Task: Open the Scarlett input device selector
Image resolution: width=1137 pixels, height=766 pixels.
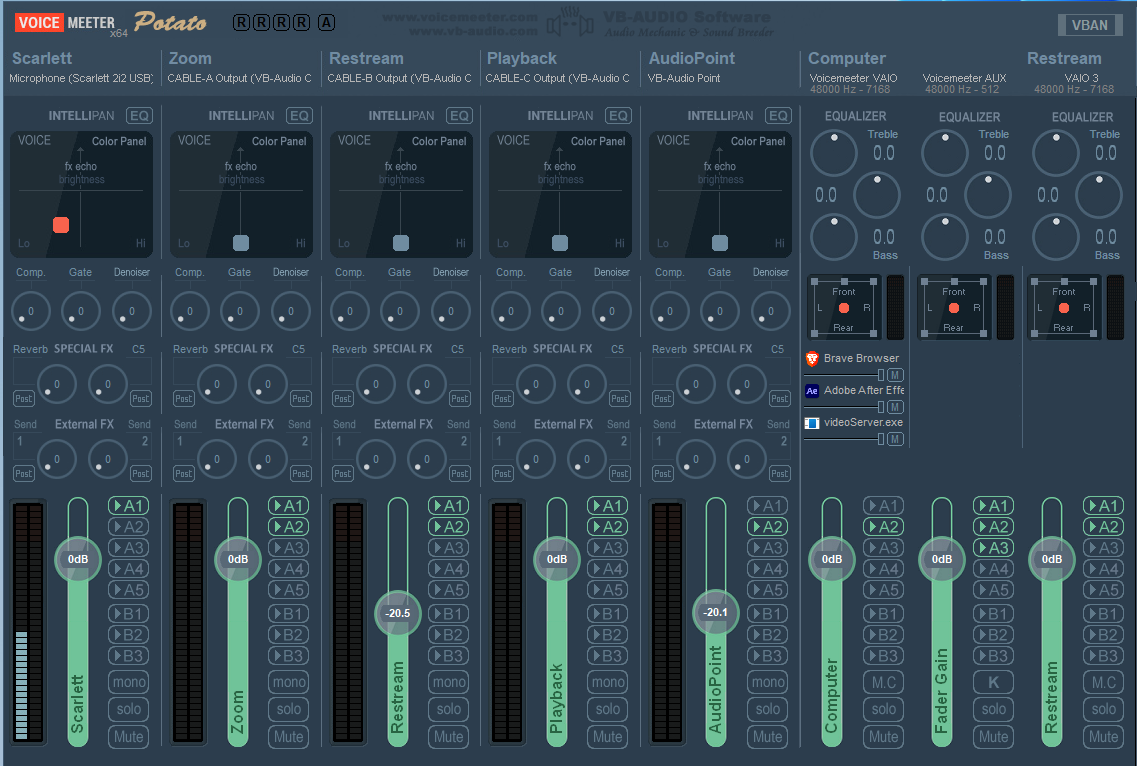Action: pyautogui.click(x=81, y=78)
